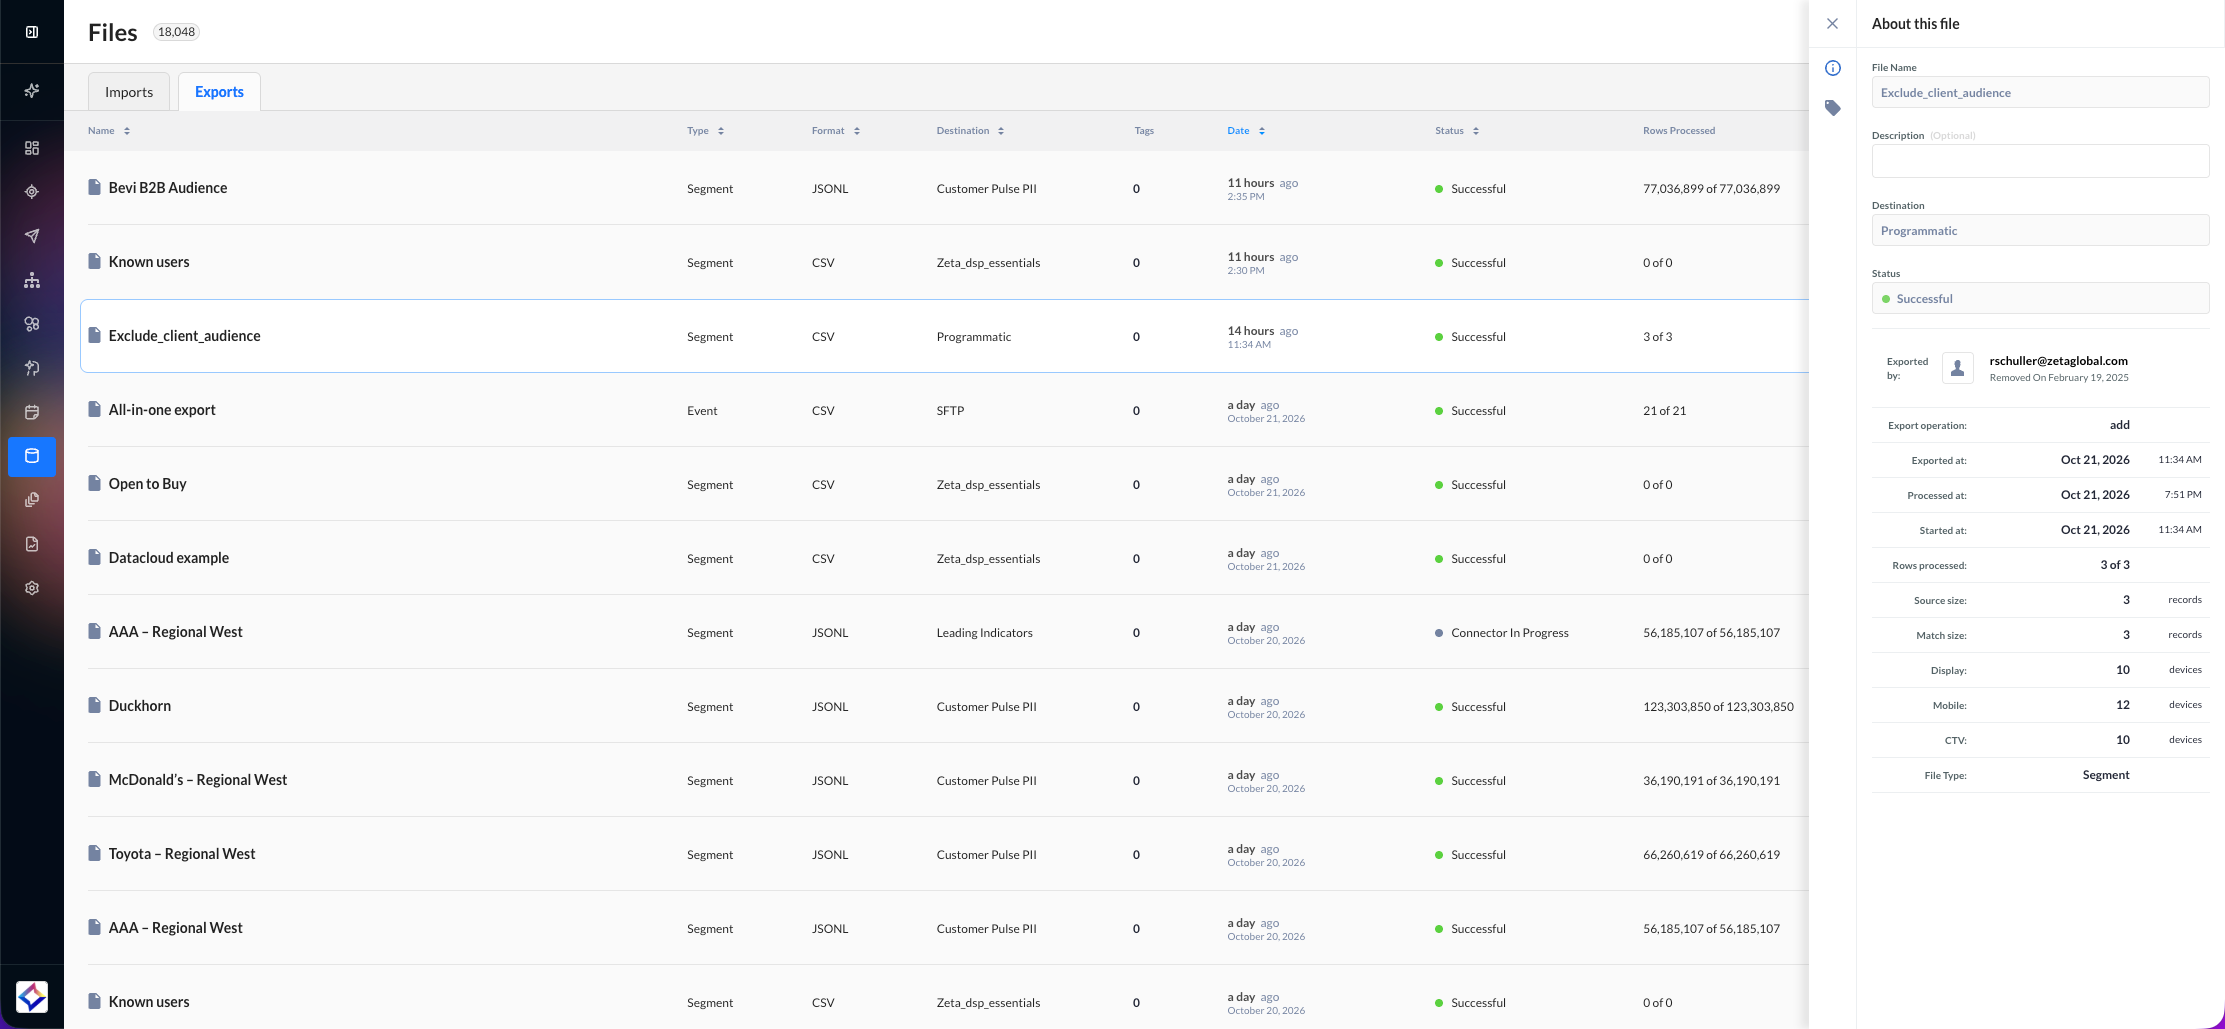
Task: Open the calendar icon in sidebar
Action: [32, 412]
